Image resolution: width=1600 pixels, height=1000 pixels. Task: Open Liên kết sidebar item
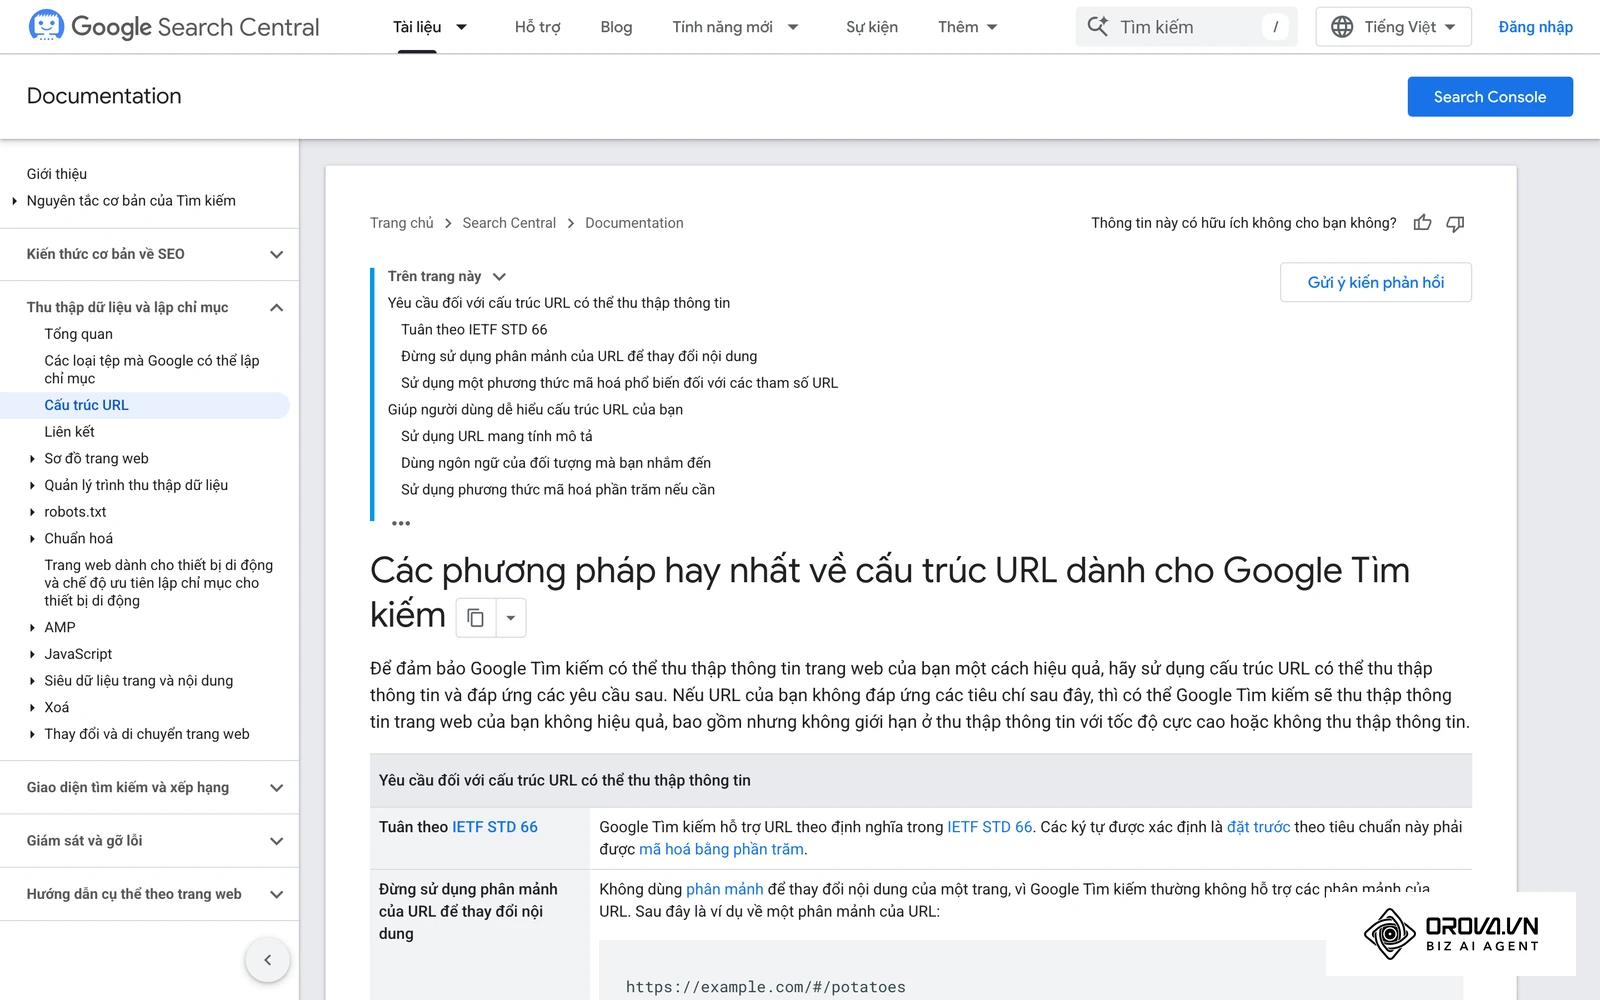pyautogui.click(x=69, y=432)
